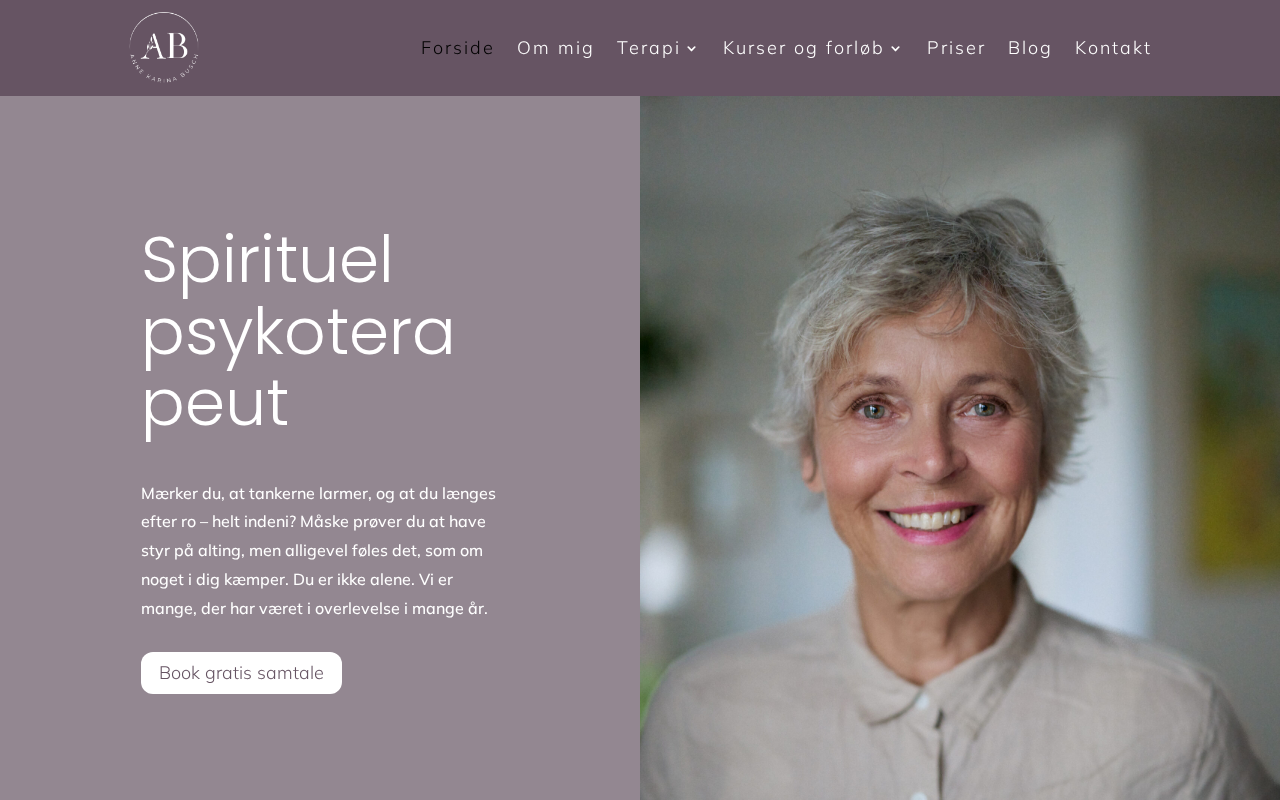
Task: Click the AB circular logo
Action: click(164, 47)
